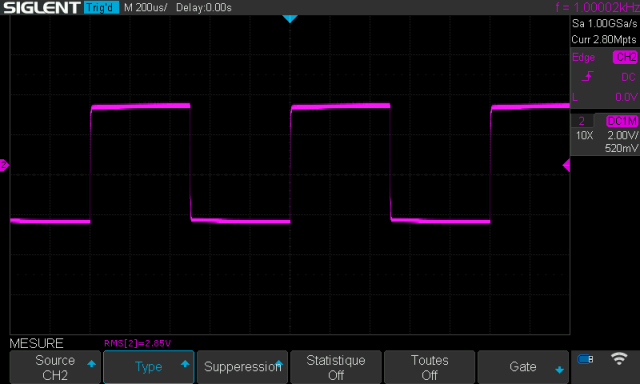Open the Source CH2 selection menu

tap(55, 367)
